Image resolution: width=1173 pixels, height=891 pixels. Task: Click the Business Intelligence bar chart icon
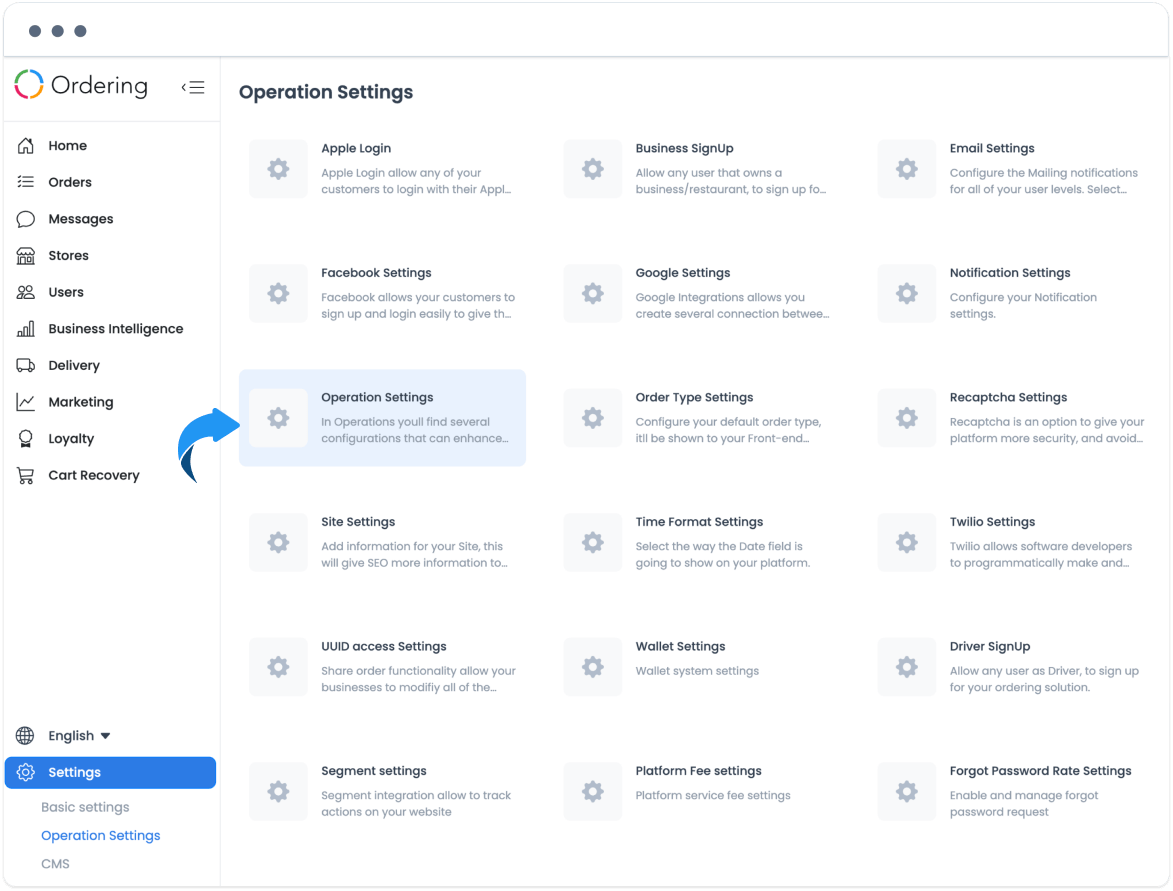(x=25, y=328)
